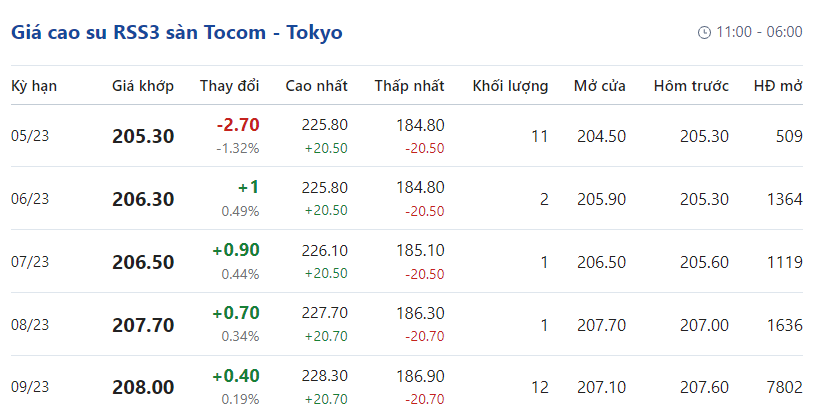This screenshot has height=415, width=814.
Task: Click the Thay đổi column header
Action: coord(229,86)
